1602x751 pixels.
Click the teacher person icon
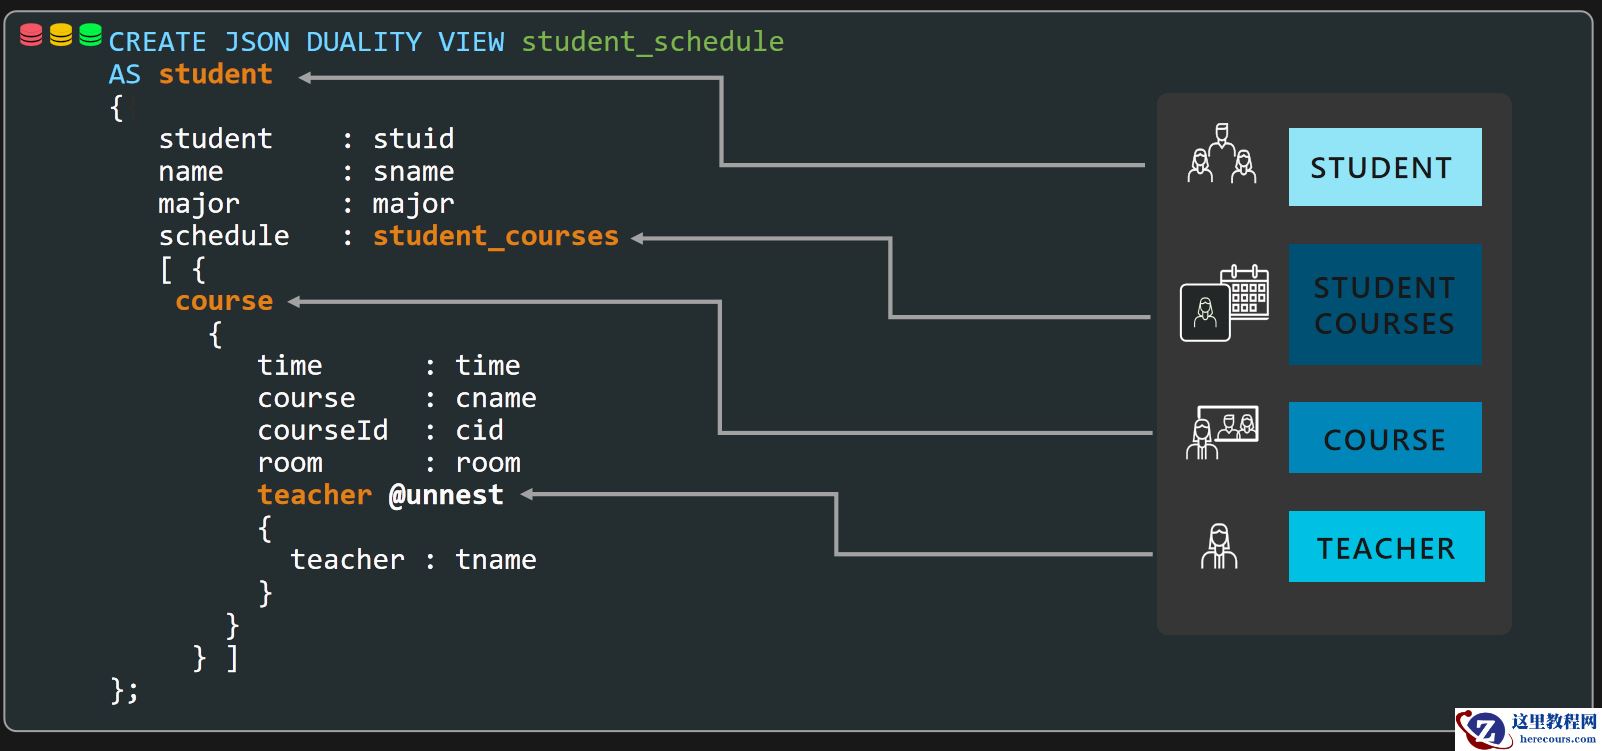coord(1218,547)
